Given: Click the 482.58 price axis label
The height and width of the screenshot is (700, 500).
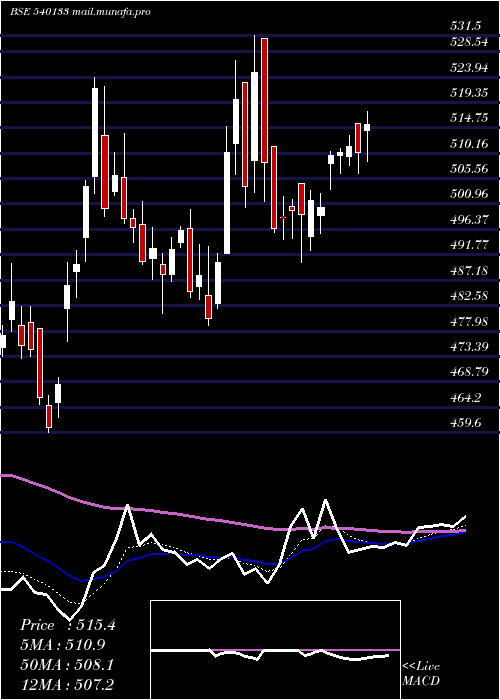Looking at the screenshot, I should [x=470, y=296].
